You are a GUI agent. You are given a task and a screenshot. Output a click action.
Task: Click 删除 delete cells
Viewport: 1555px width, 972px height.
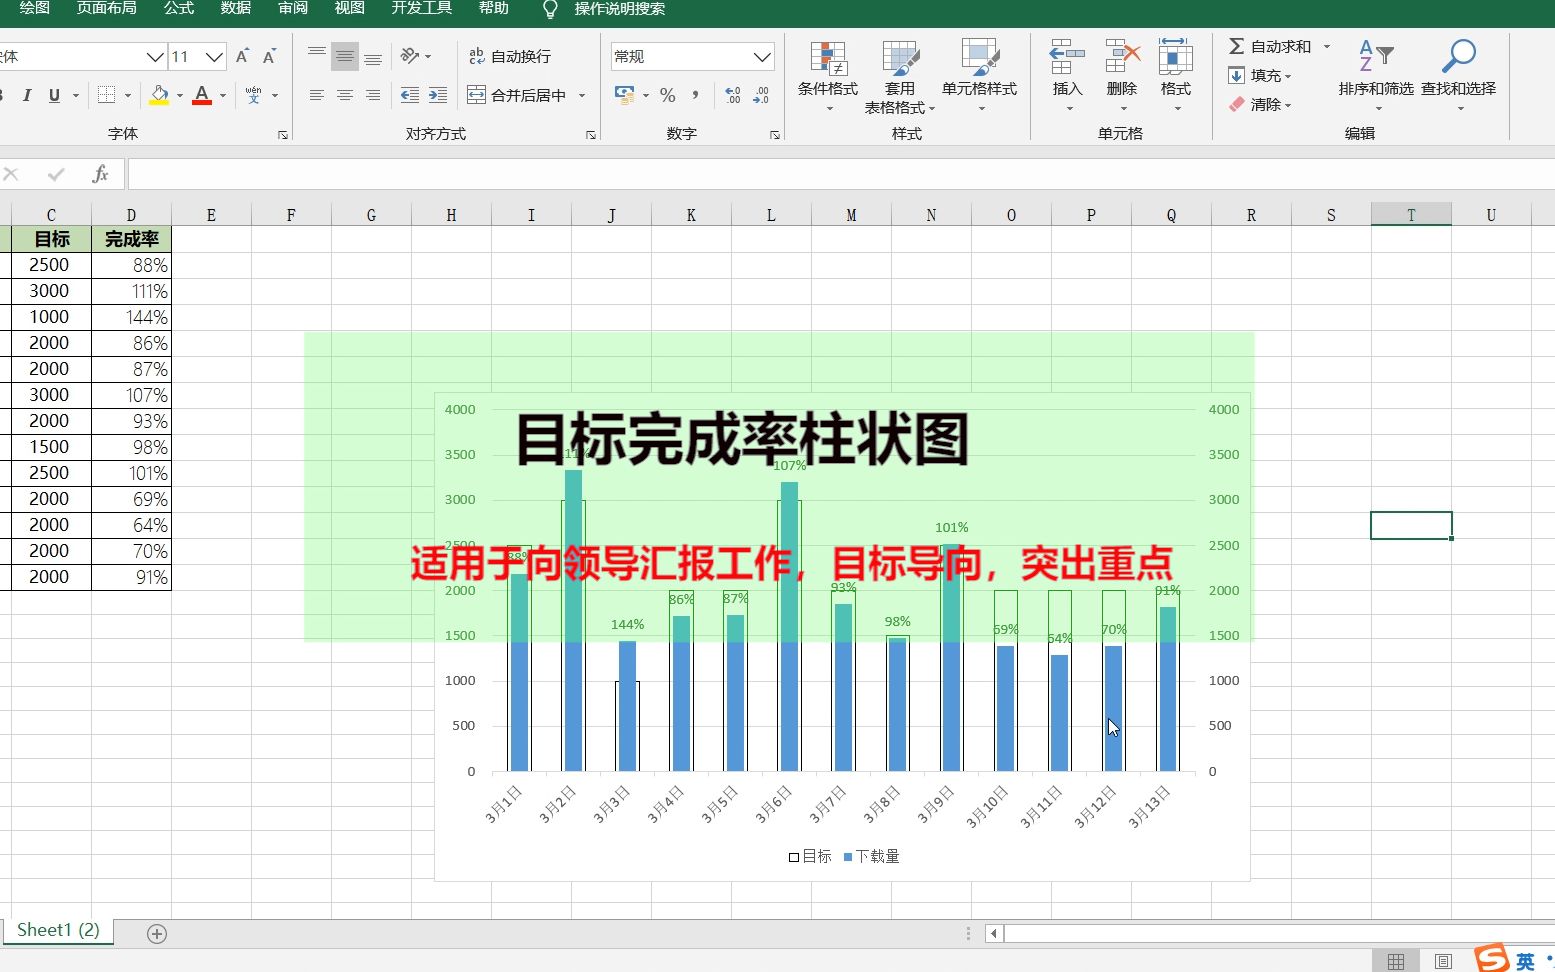1122,76
